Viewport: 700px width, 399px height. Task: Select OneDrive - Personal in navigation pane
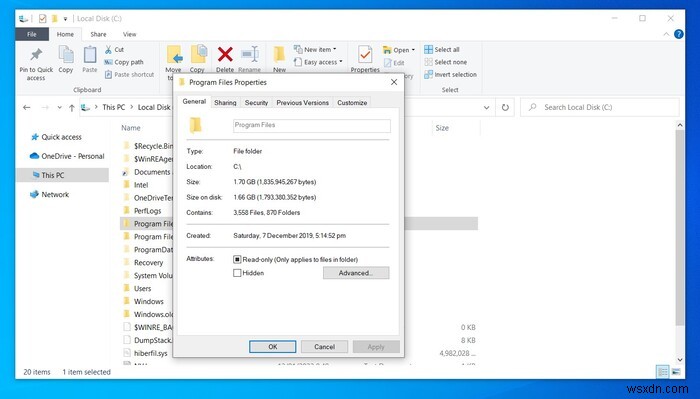67,156
